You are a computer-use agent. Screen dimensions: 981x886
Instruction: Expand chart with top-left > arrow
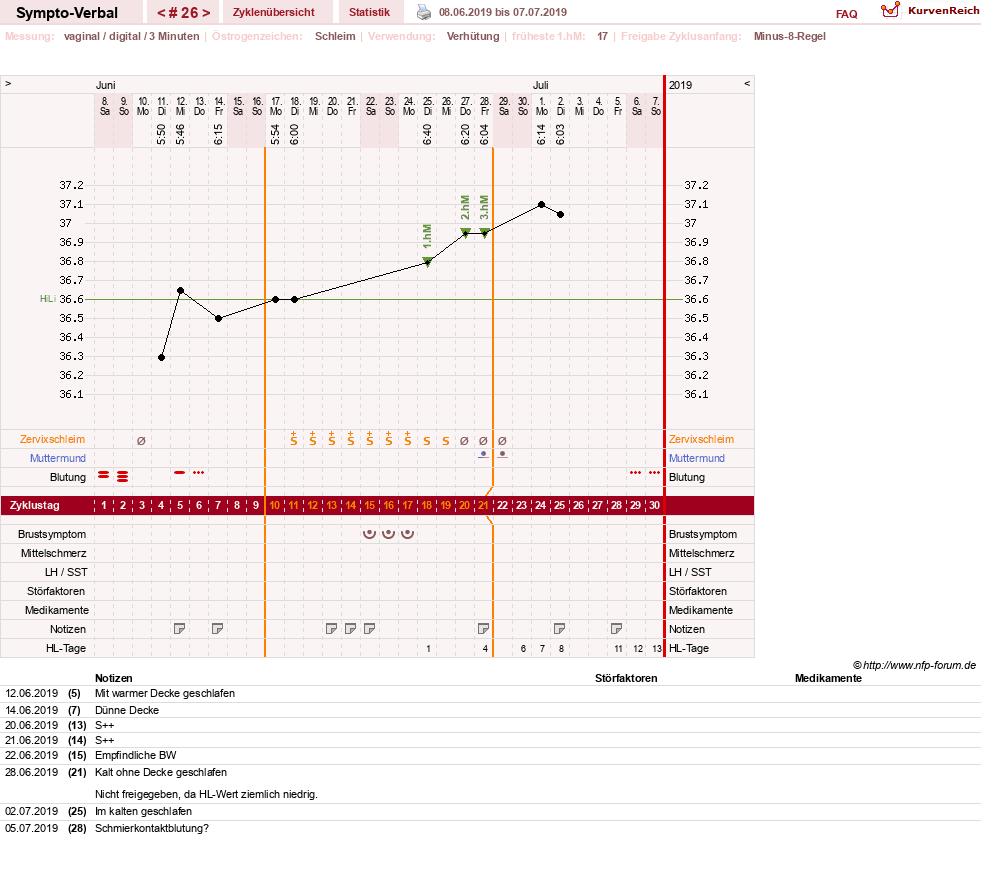coord(8,83)
